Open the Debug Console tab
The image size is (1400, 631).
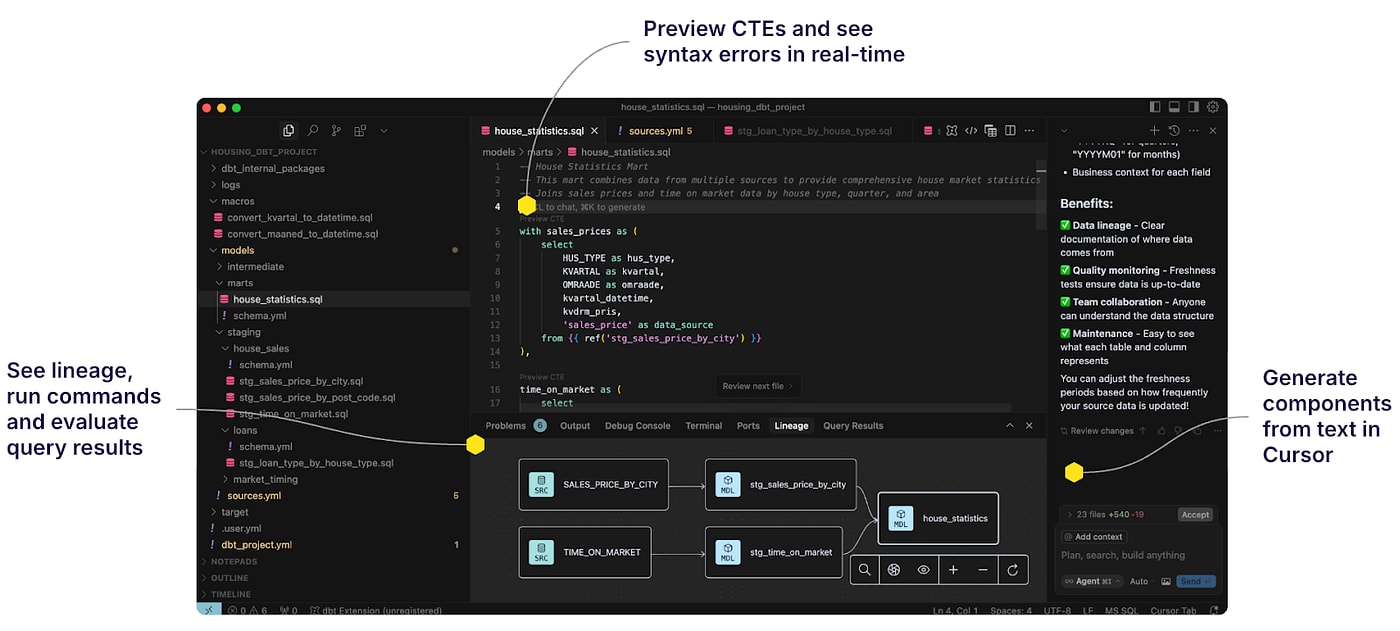tap(637, 425)
